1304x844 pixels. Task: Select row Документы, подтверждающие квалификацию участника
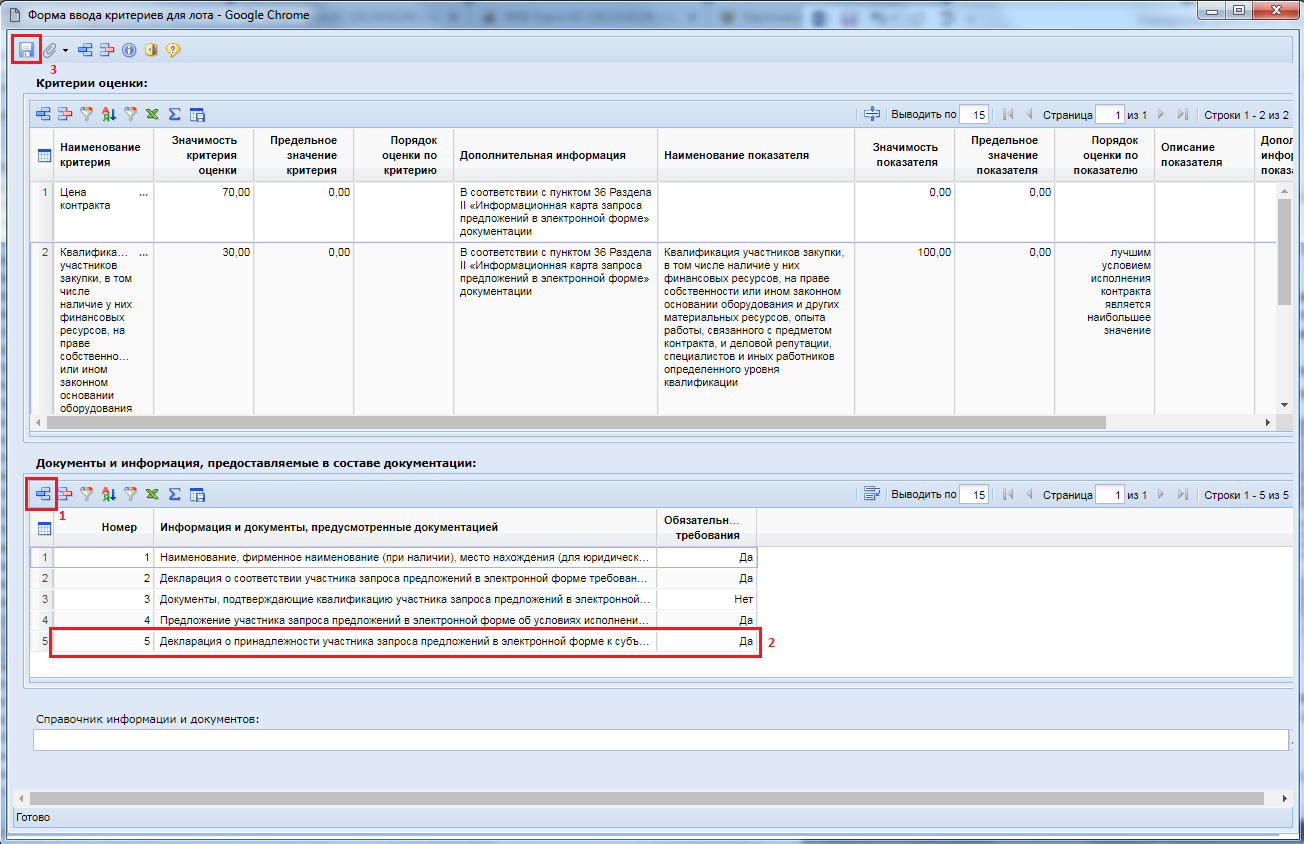(x=393, y=599)
